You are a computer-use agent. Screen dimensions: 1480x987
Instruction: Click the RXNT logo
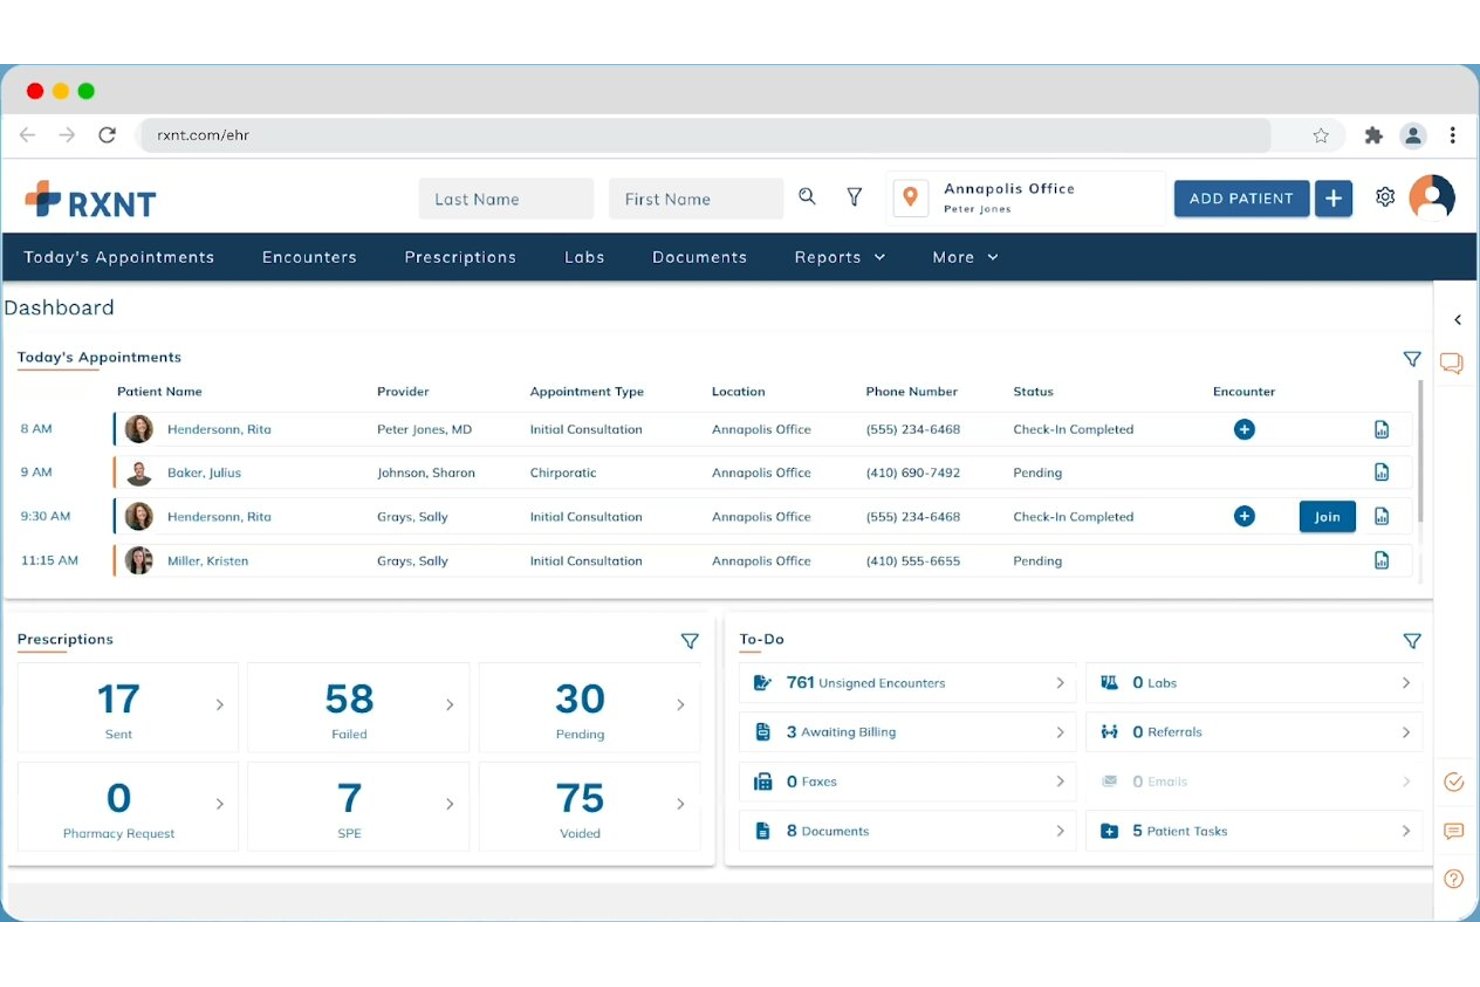pyautogui.click(x=90, y=201)
